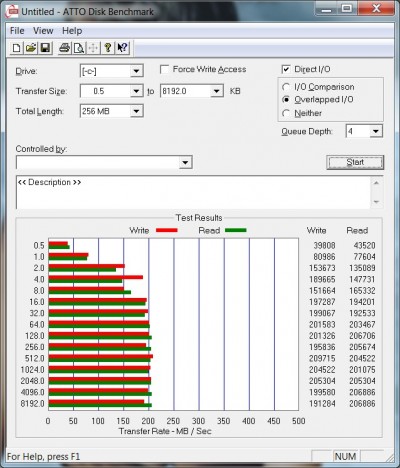Click the crosshair move toolbar icon
The width and height of the screenshot is (400, 468).
(93, 48)
